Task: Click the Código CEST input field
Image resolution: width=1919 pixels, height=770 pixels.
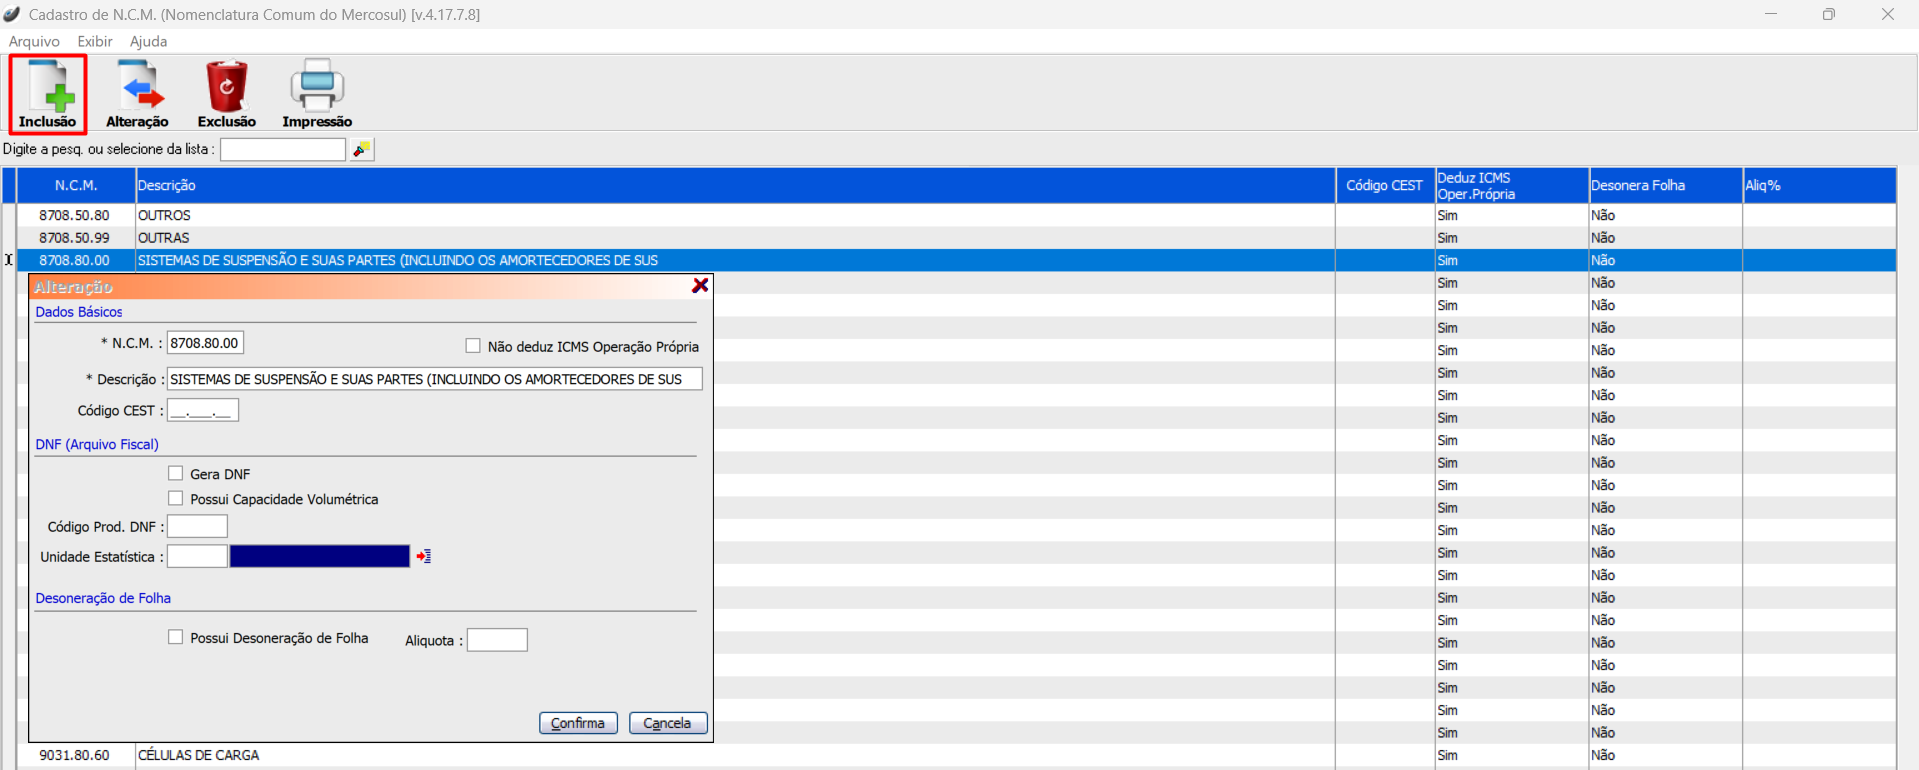Action: coord(202,410)
